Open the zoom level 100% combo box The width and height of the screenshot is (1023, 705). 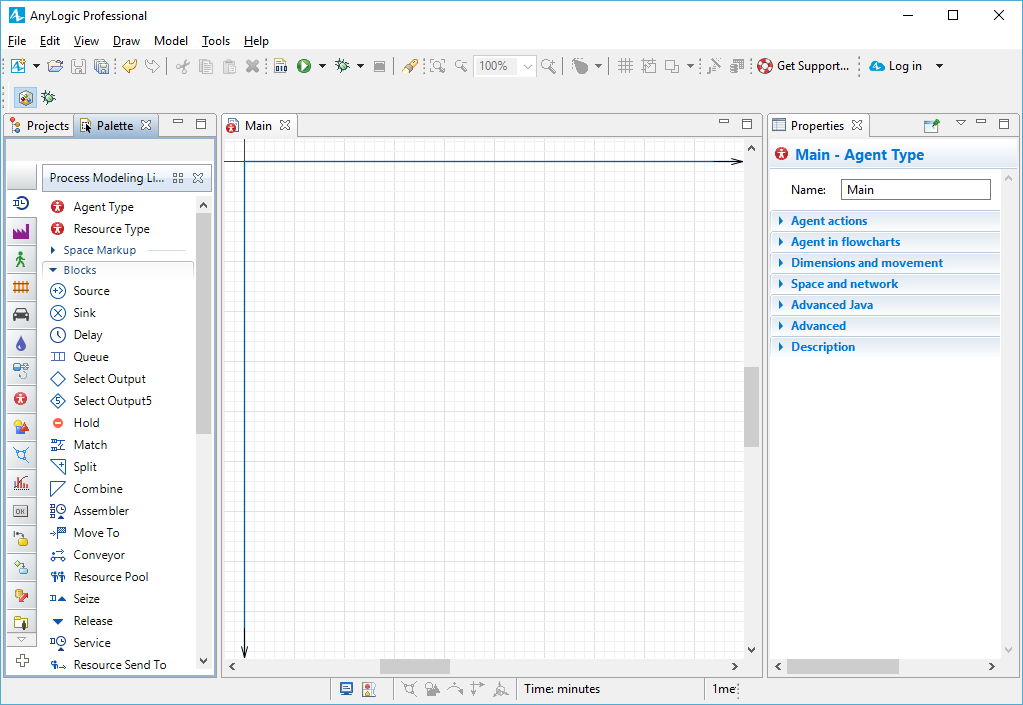pos(505,66)
